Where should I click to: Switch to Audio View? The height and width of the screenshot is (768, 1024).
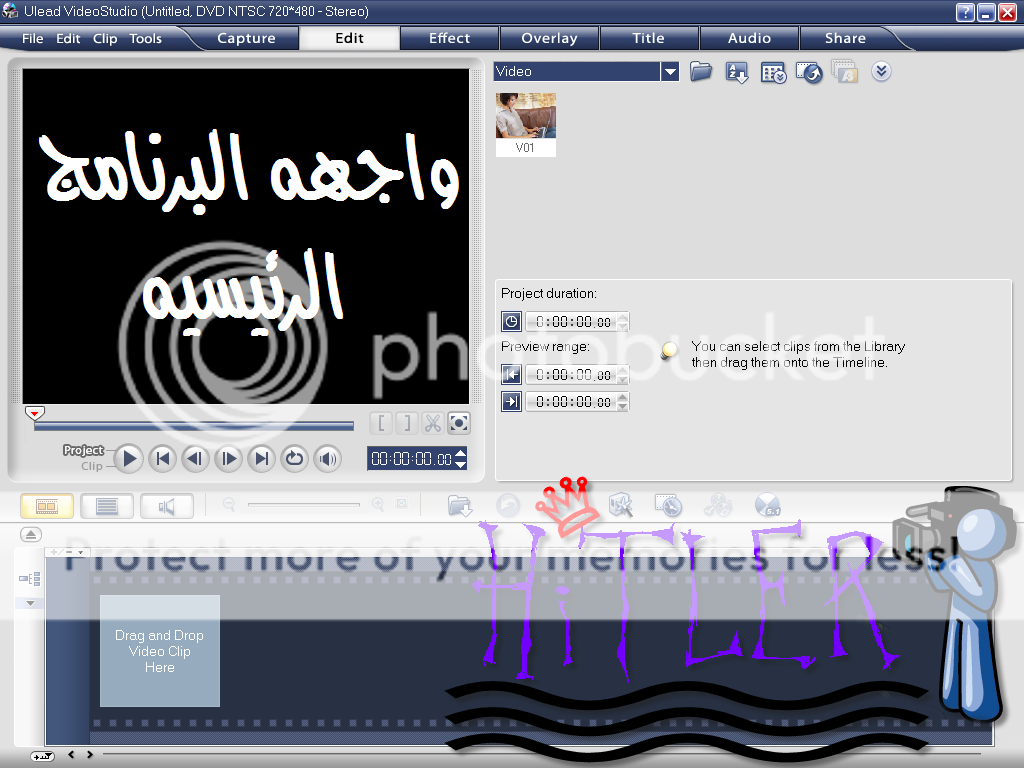coord(167,506)
